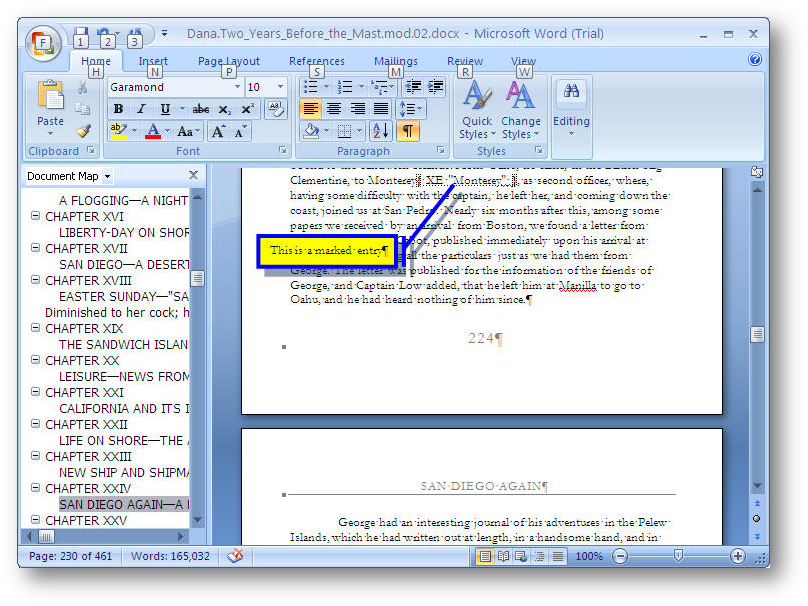This screenshot has width=808, height=606.
Task: Grow font size
Action: (x=218, y=131)
